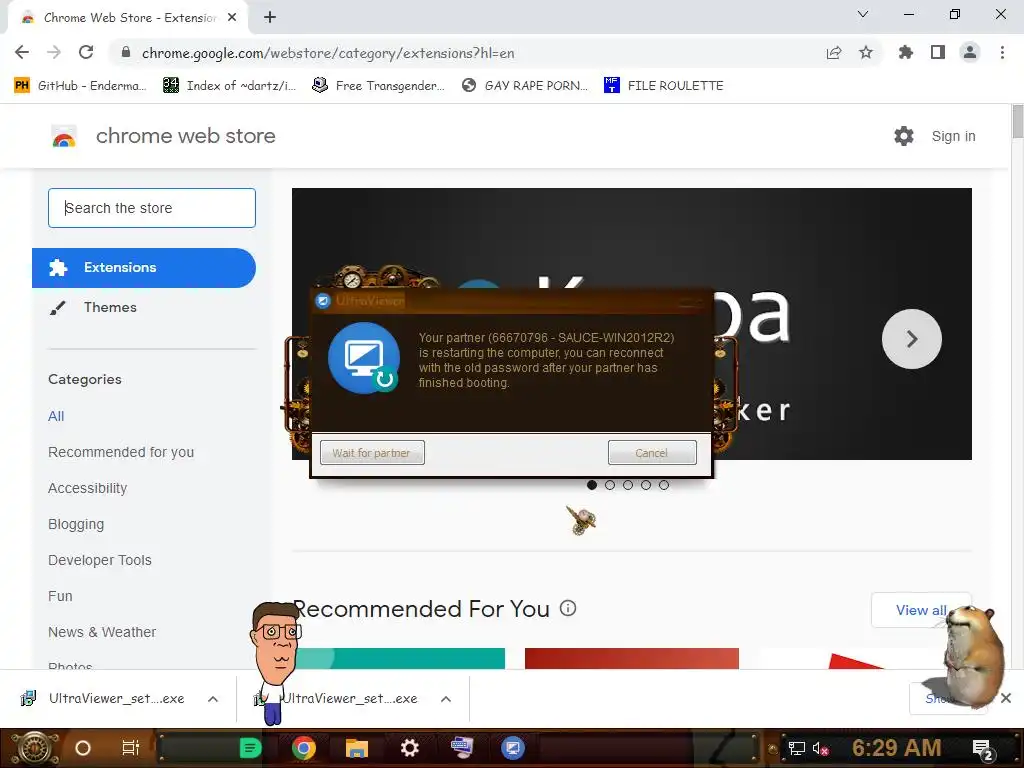The width and height of the screenshot is (1024, 768).
Task: Close the Chrome Web Store tab
Action: point(231,18)
